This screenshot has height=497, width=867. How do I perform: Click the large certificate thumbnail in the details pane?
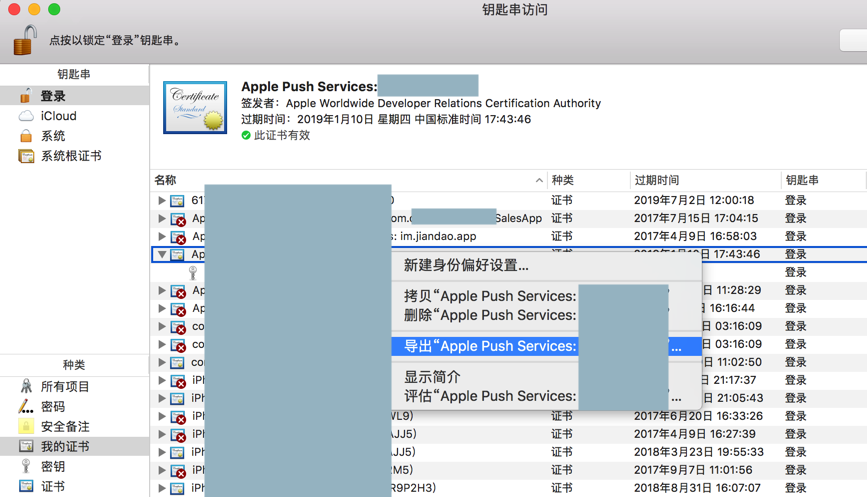coord(195,107)
